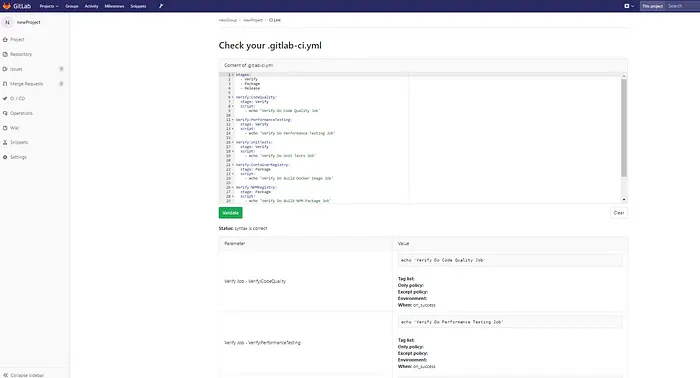Screen dimensions: 700x378
Task: Open Snippets icon in left sidebar
Action: pyautogui.click(x=5, y=142)
